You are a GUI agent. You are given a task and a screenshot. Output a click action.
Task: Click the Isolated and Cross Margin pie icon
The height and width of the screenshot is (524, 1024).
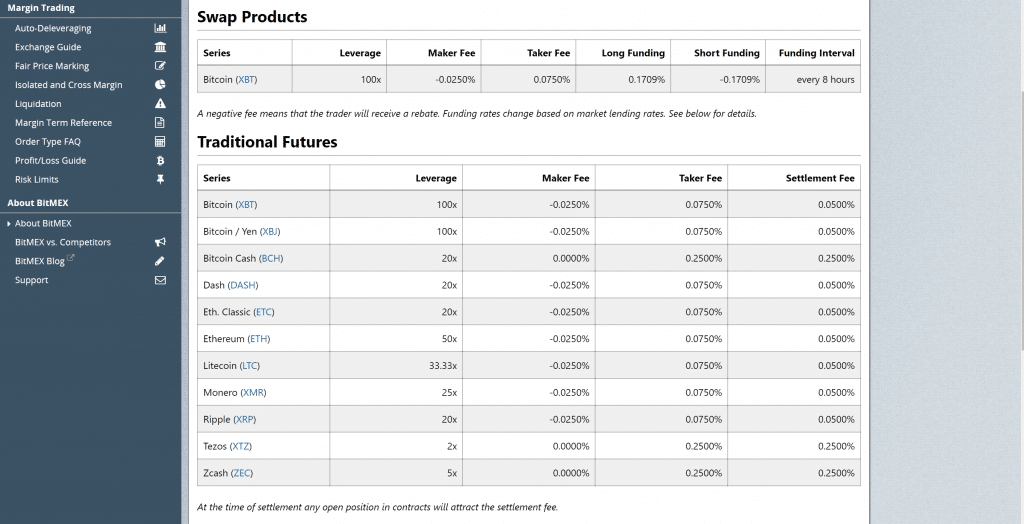point(160,85)
